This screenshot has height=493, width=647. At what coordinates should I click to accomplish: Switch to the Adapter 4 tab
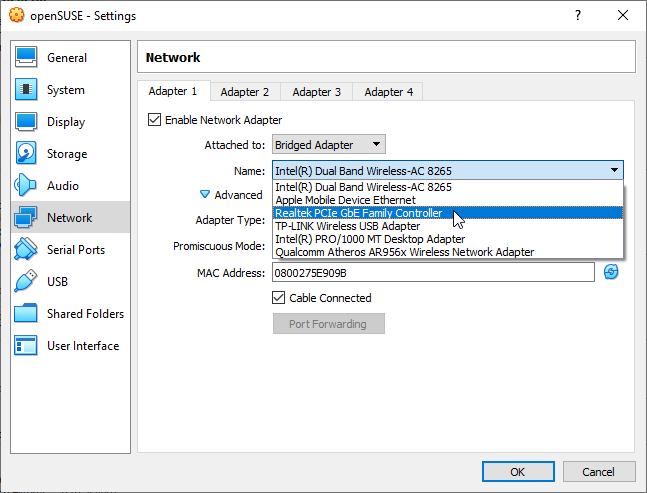(388, 92)
